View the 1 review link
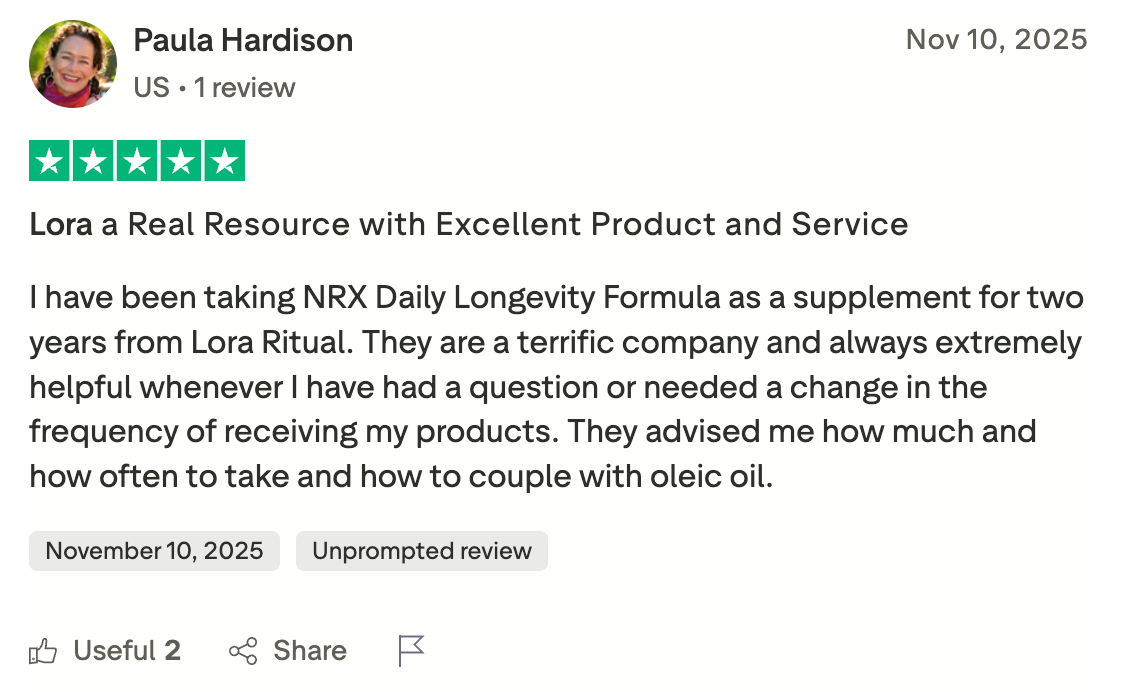 click(246, 88)
